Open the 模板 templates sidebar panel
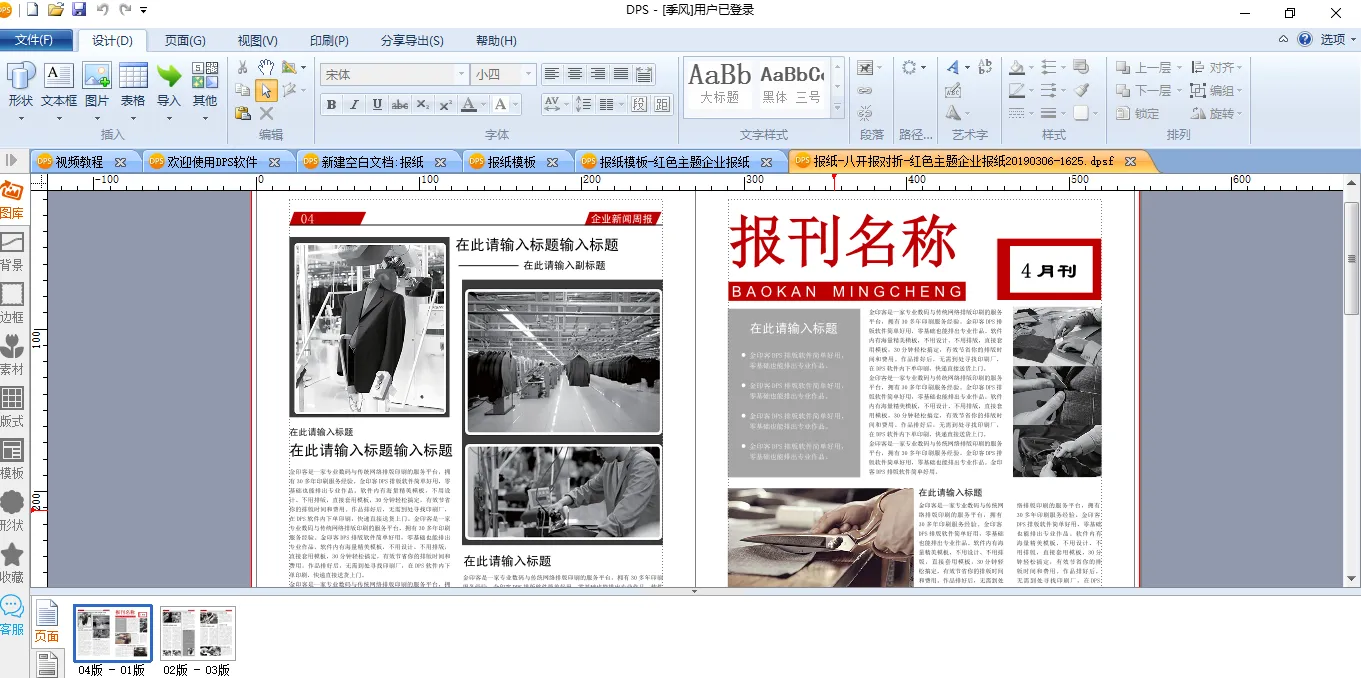This screenshot has height=678, width=1361. pos(12,458)
